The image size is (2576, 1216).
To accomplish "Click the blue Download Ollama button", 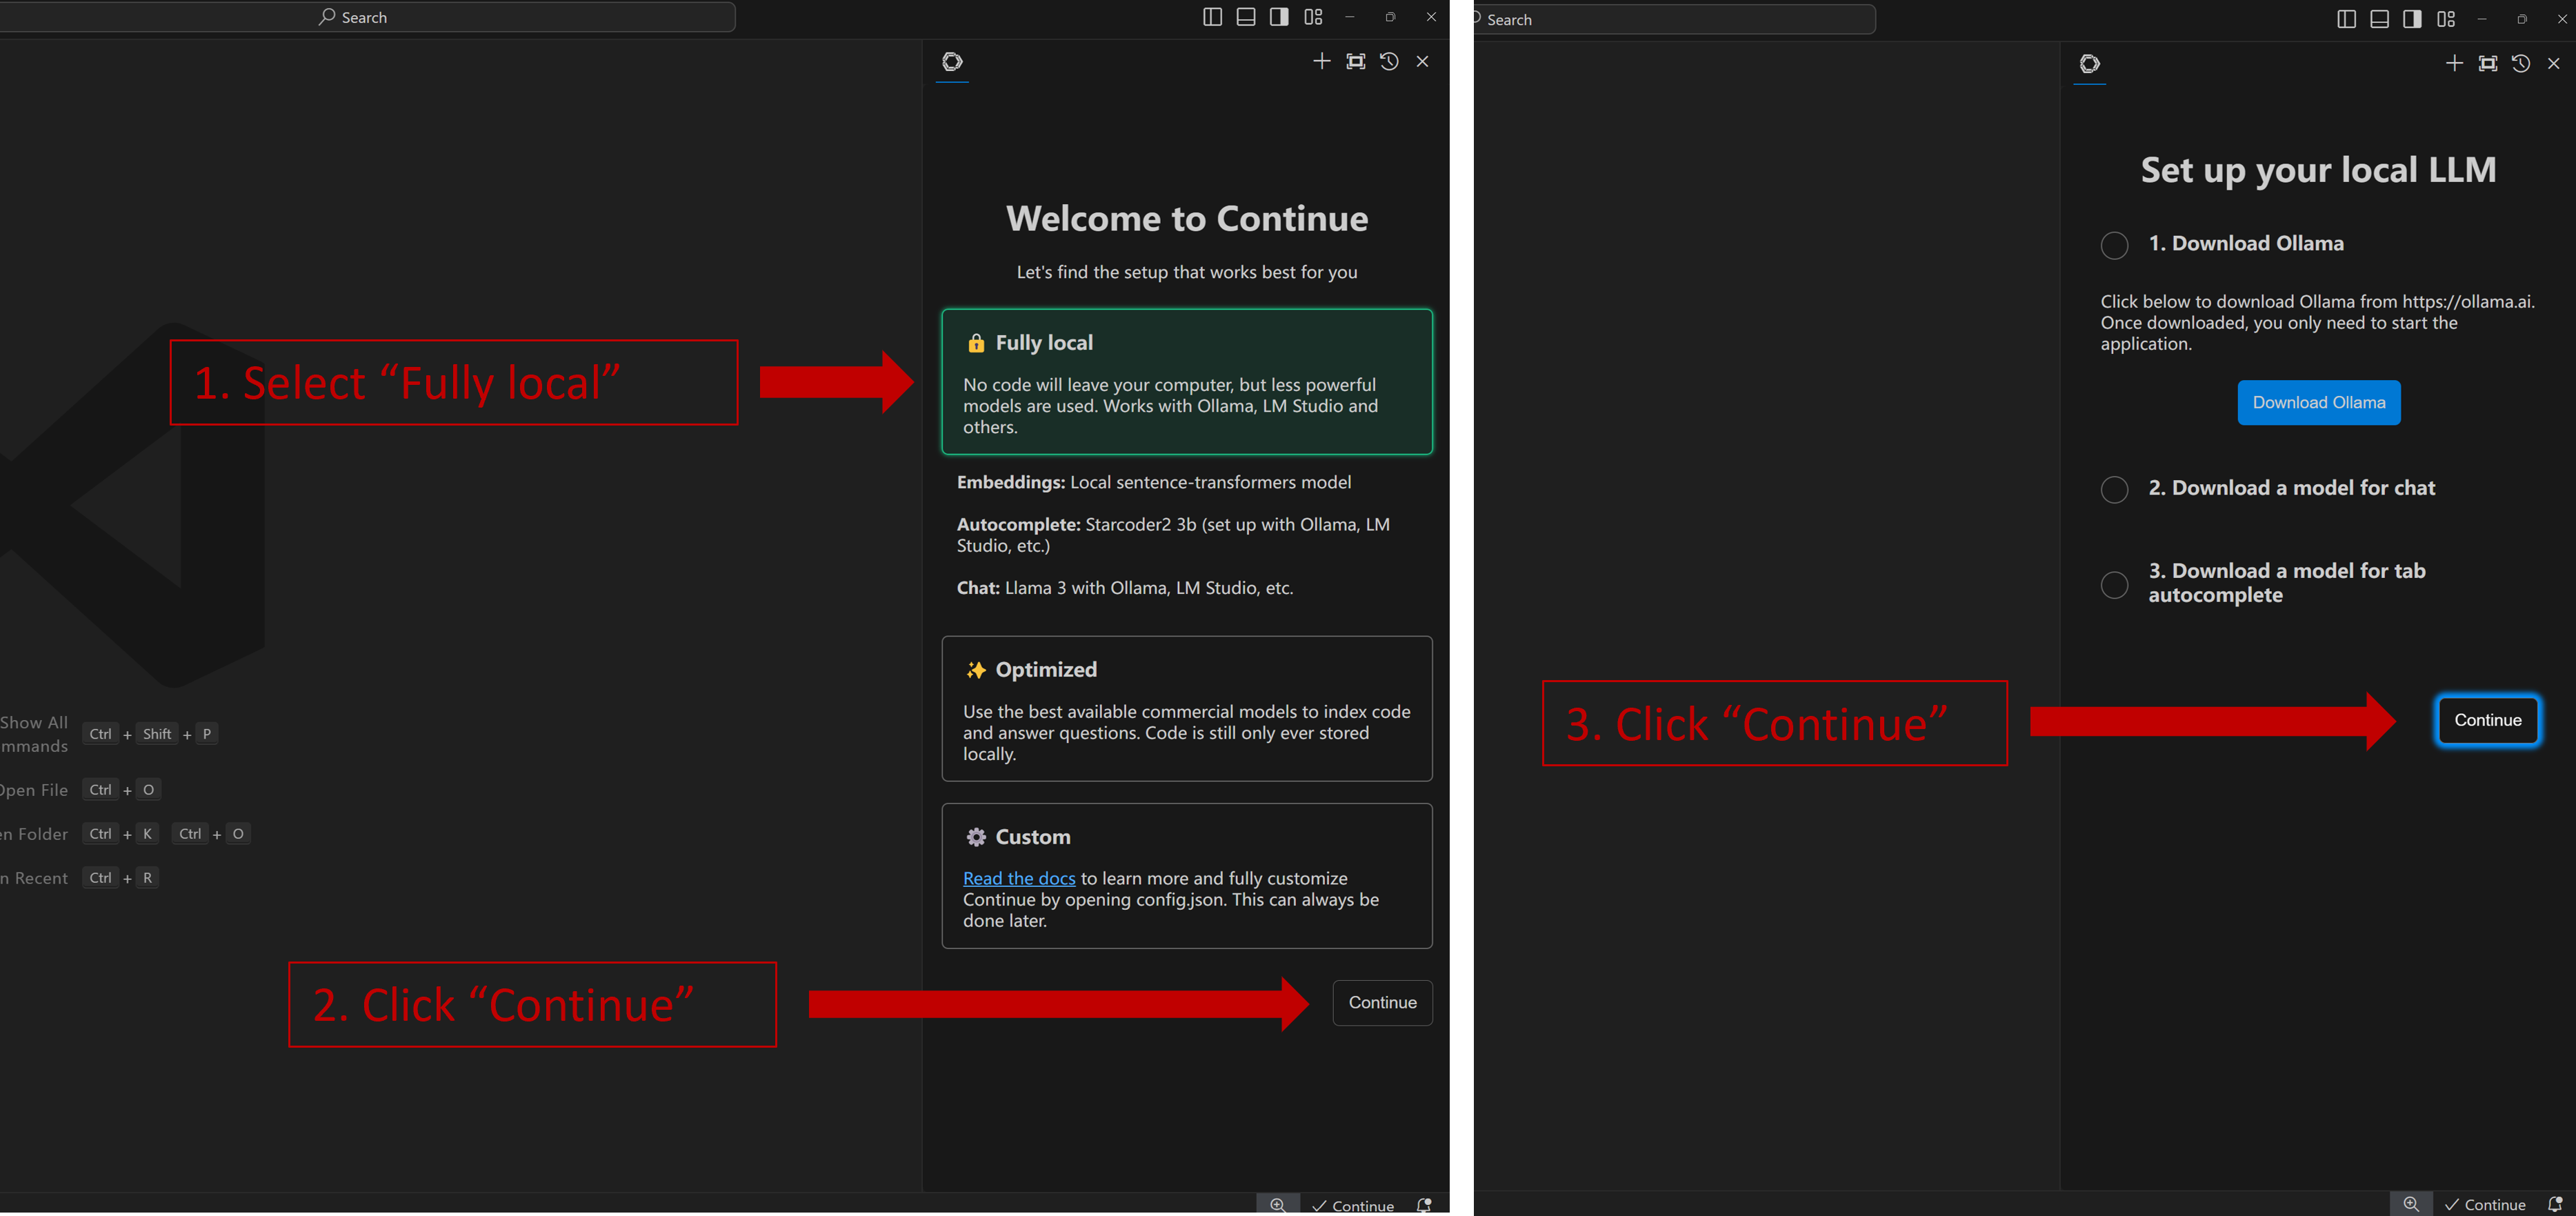I will coord(2318,402).
